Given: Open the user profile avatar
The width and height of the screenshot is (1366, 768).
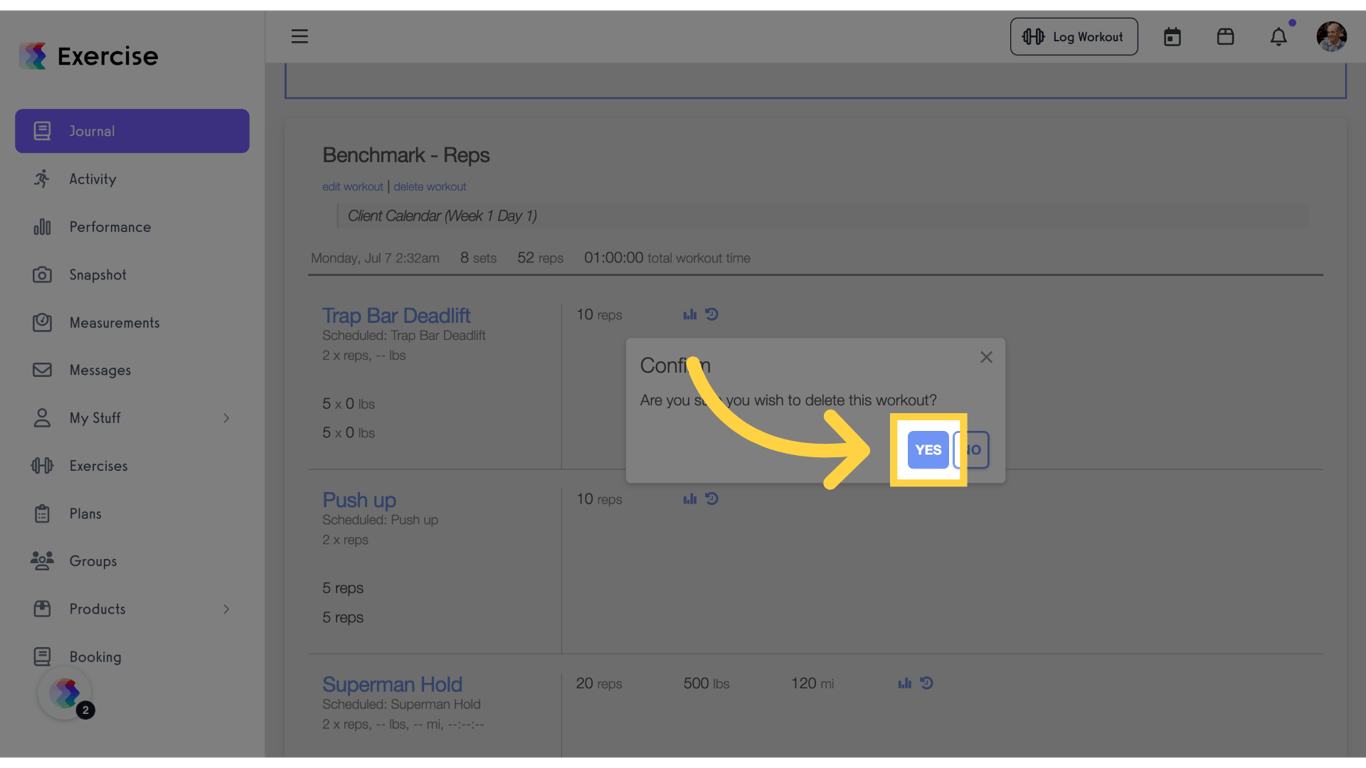Looking at the screenshot, I should pyautogui.click(x=1331, y=37).
